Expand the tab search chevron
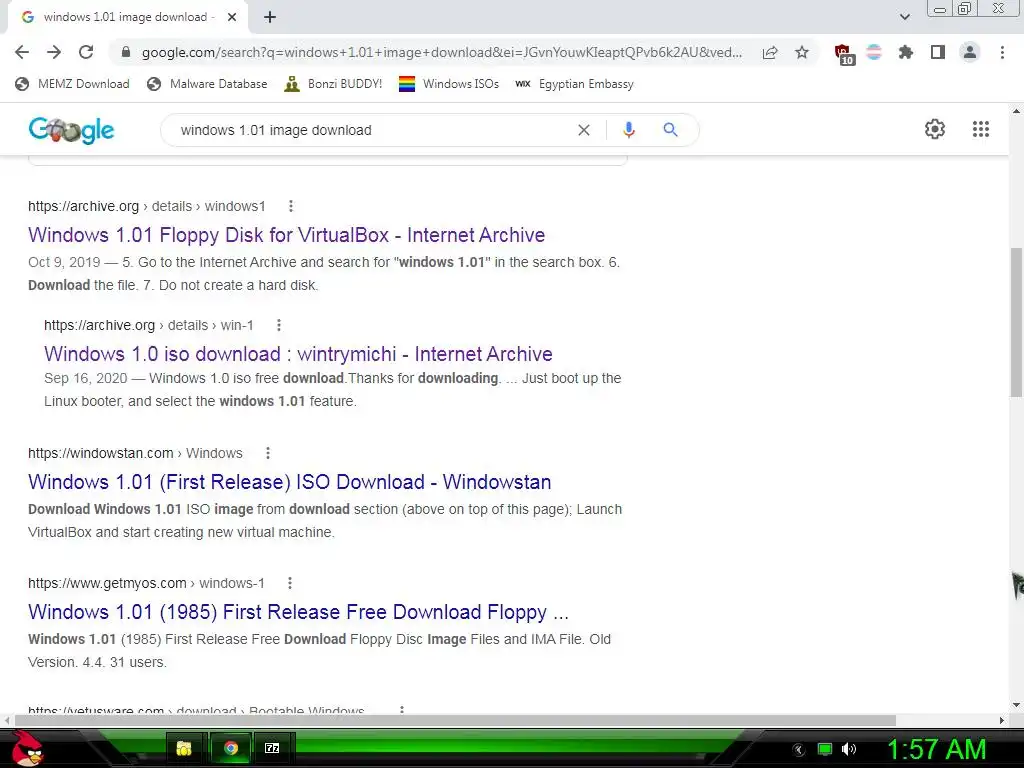Viewport: 1024px width, 768px height. click(904, 17)
